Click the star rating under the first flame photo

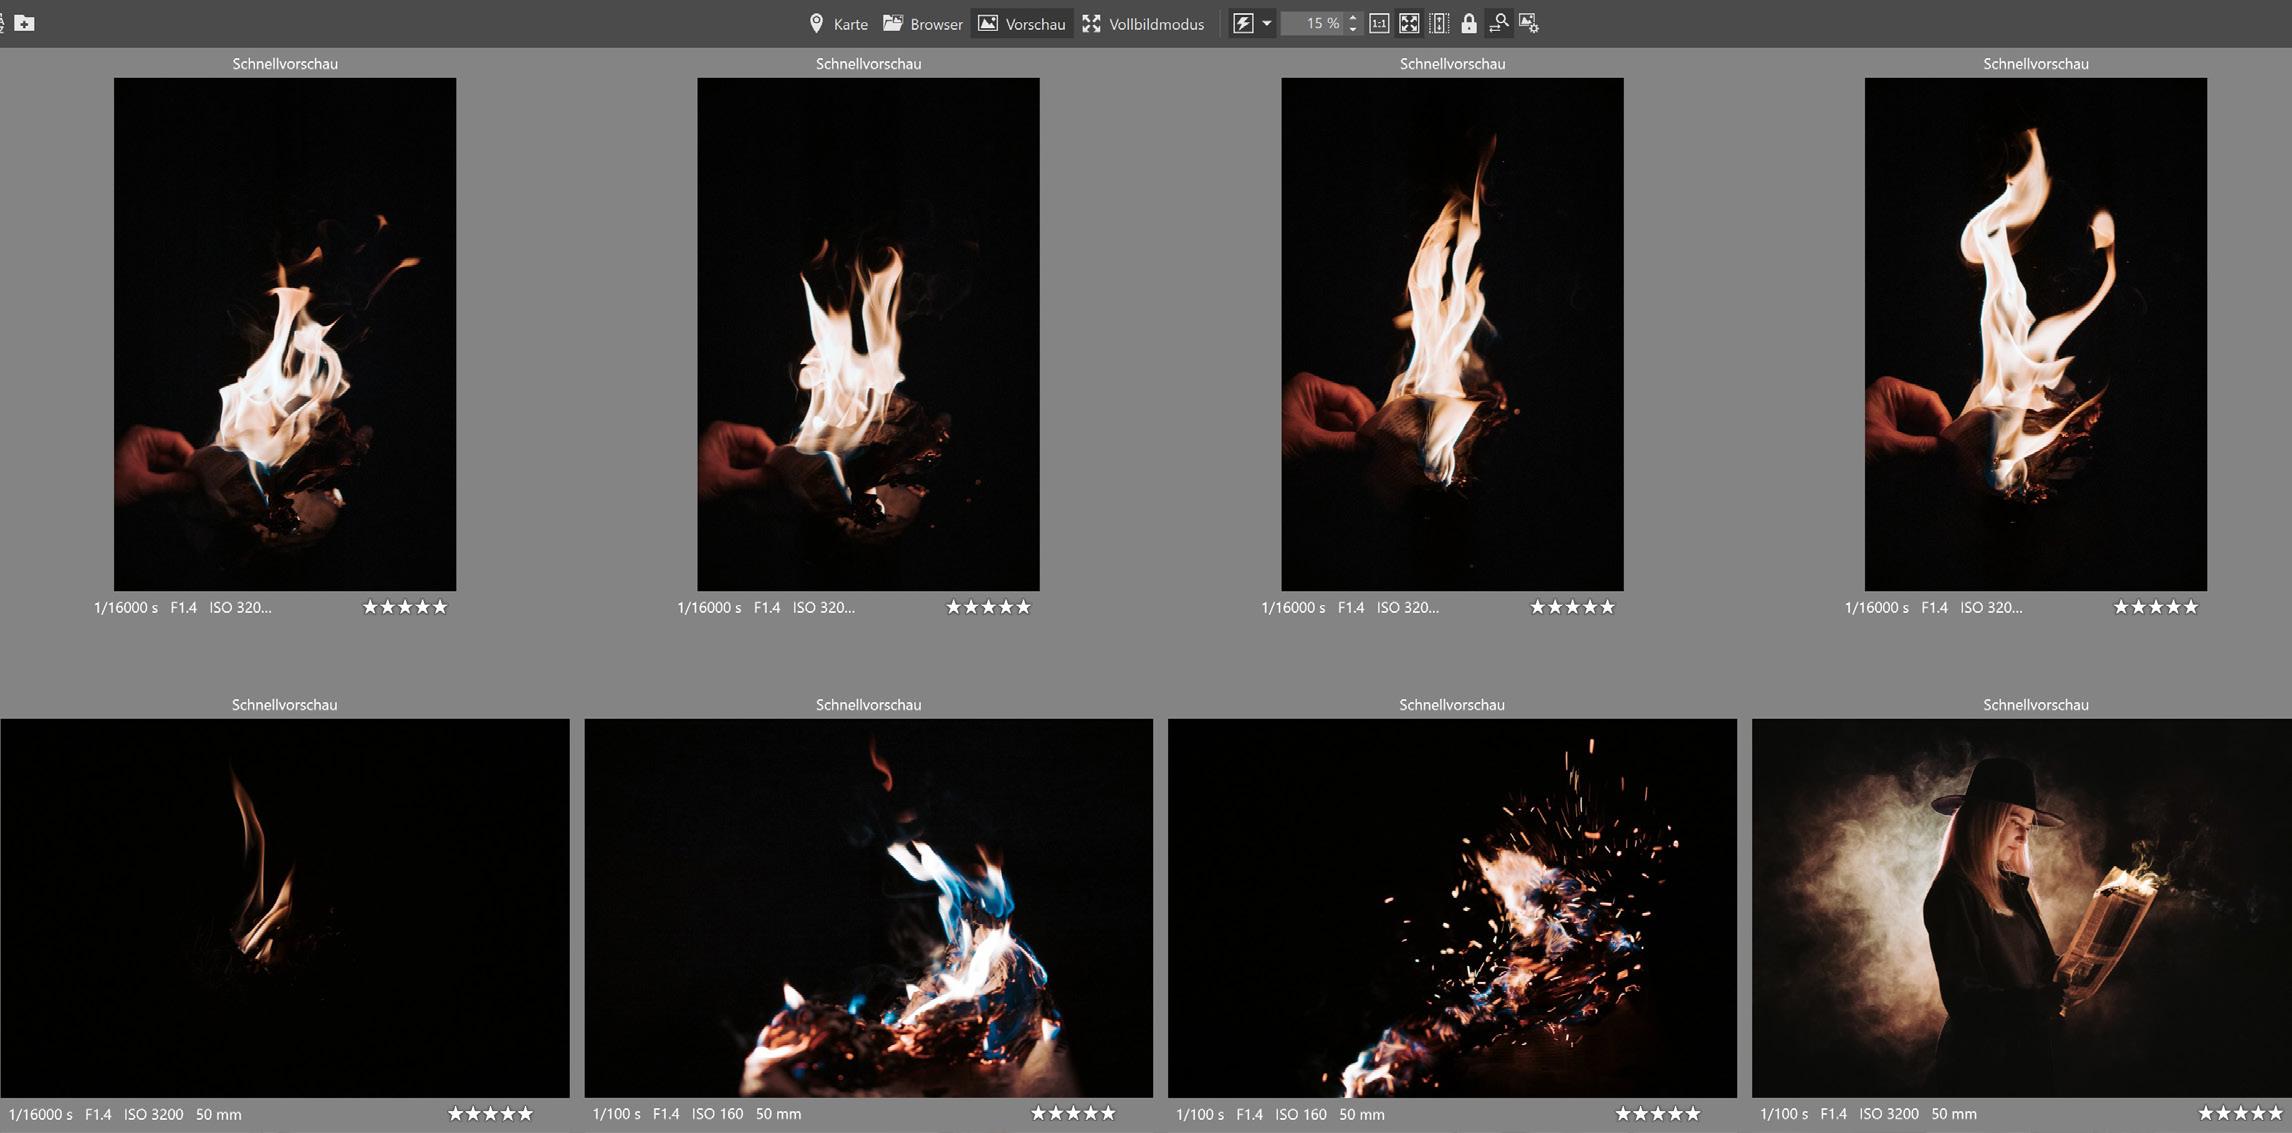point(405,607)
